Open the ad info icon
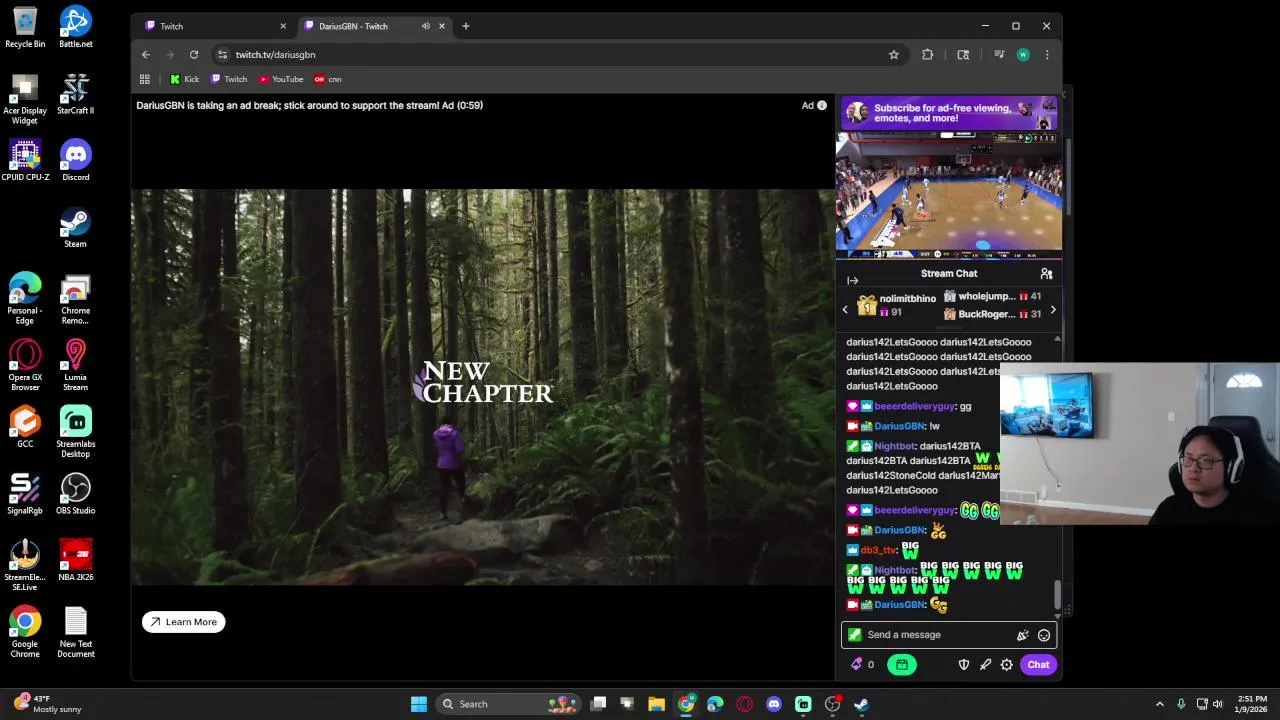 822,105
